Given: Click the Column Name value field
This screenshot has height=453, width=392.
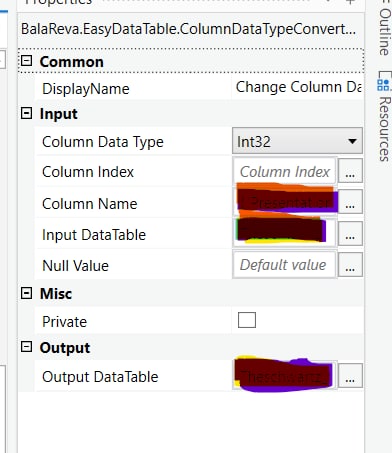Looking at the screenshot, I should pos(285,202).
